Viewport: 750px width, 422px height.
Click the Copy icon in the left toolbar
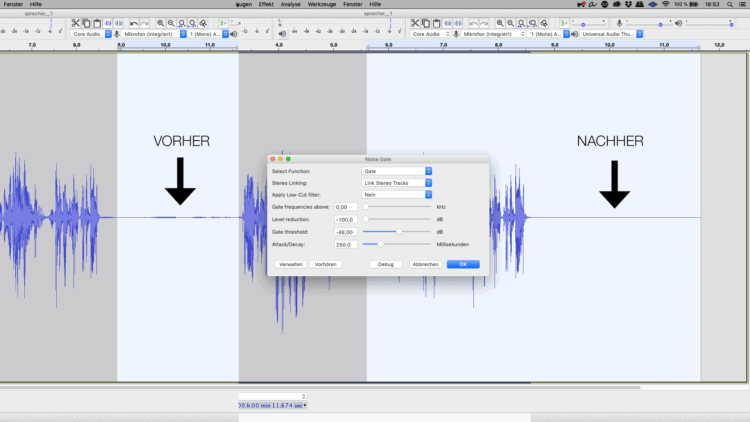[x=86, y=23]
